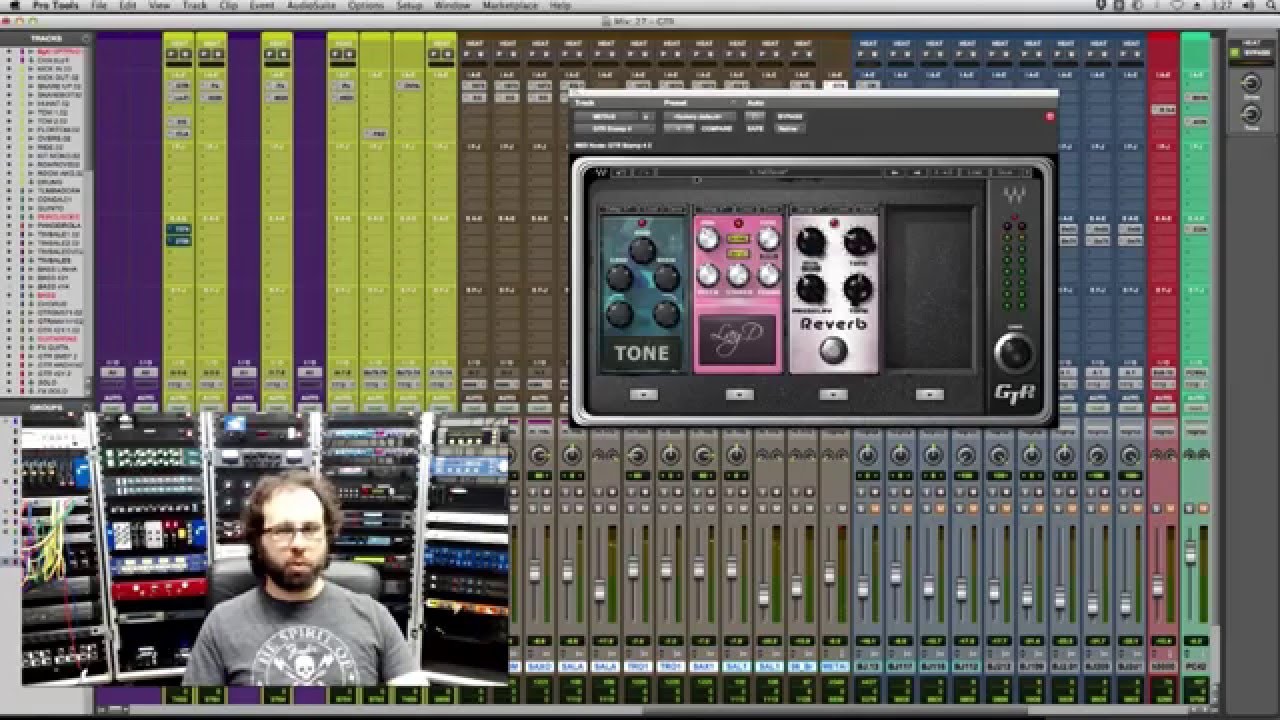Open the menu arrow below the empty stomp slot
This screenshot has width=1280, height=720.
929,395
